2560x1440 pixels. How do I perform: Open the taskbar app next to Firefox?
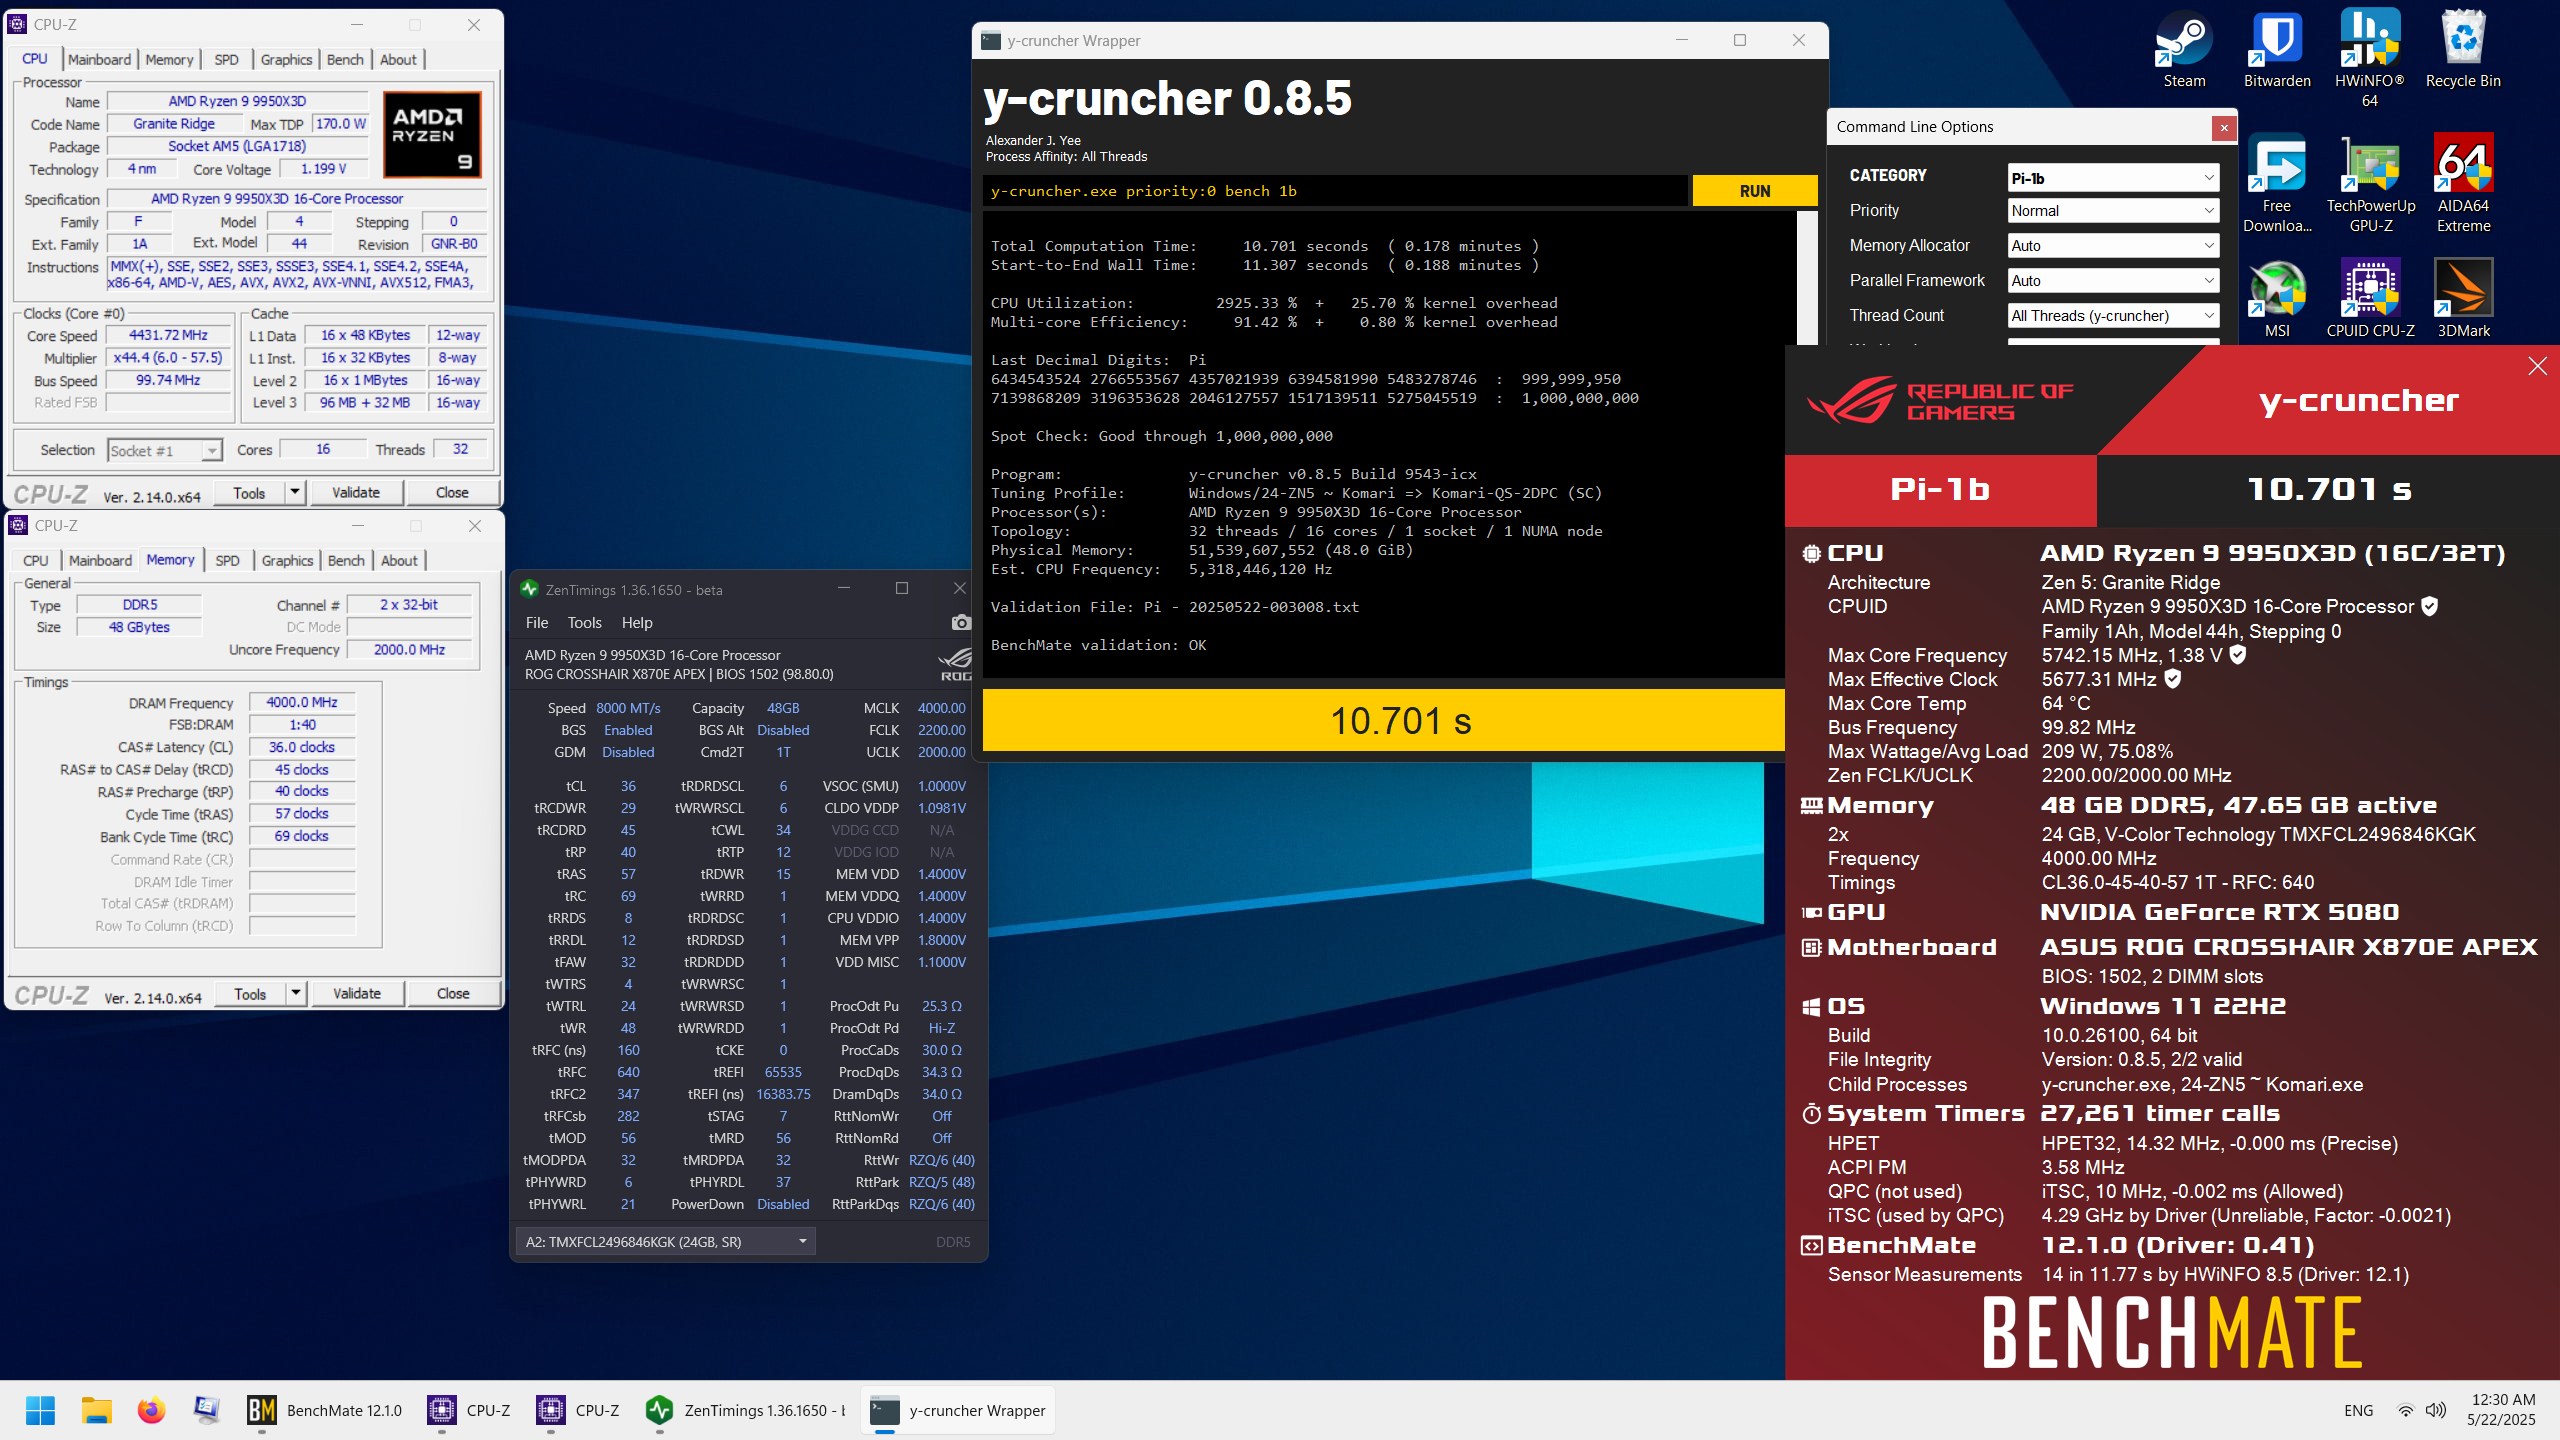pyautogui.click(x=206, y=1410)
